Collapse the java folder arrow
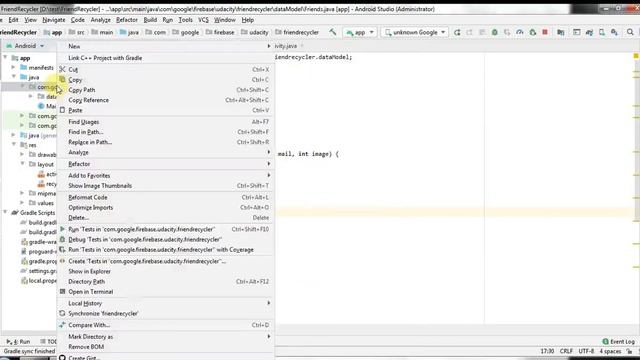The image size is (640, 360). click(x=13, y=77)
